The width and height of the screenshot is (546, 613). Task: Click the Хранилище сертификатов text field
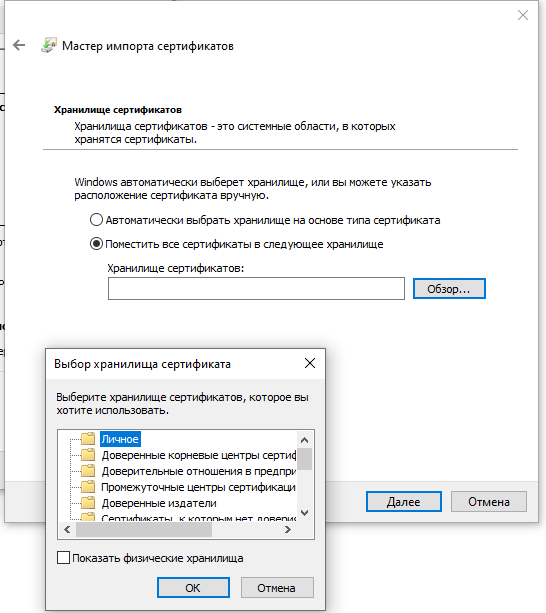pyautogui.click(x=256, y=289)
